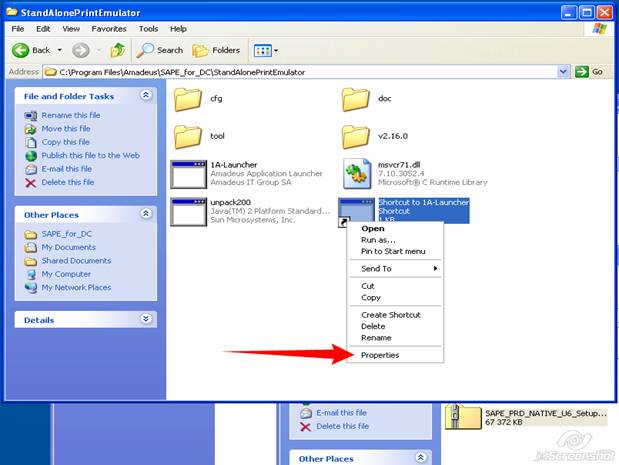Open the Edit menu

click(x=43, y=29)
